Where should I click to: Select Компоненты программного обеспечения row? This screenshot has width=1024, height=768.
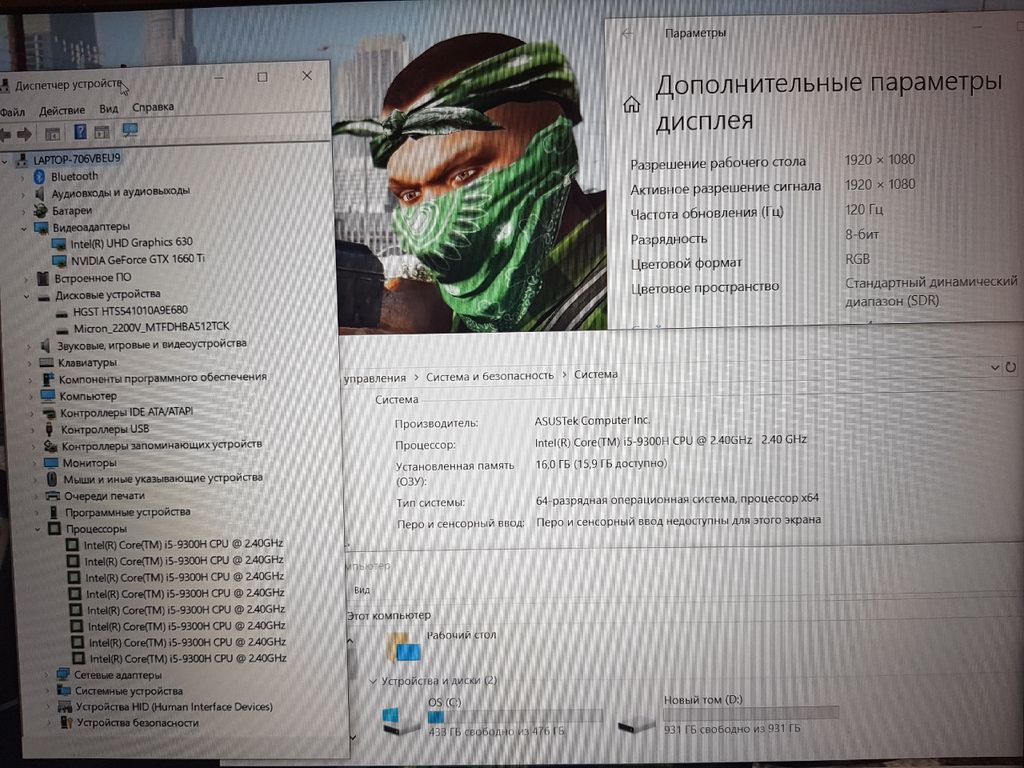click(163, 377)
